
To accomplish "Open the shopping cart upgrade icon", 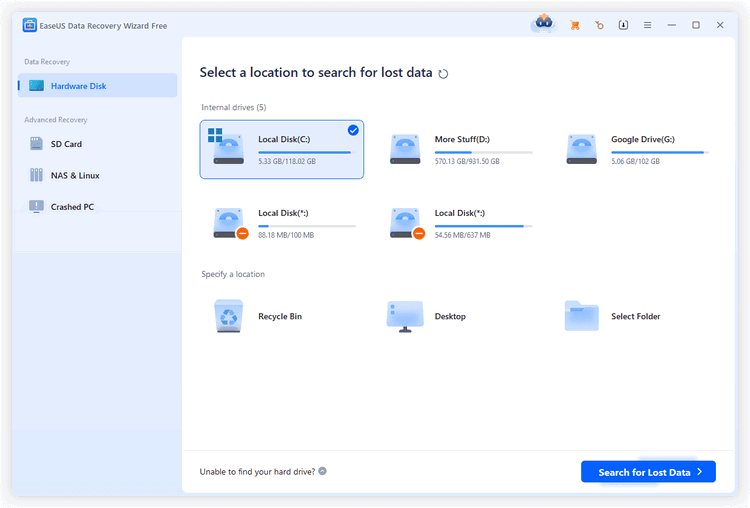I will click(575, 25).
